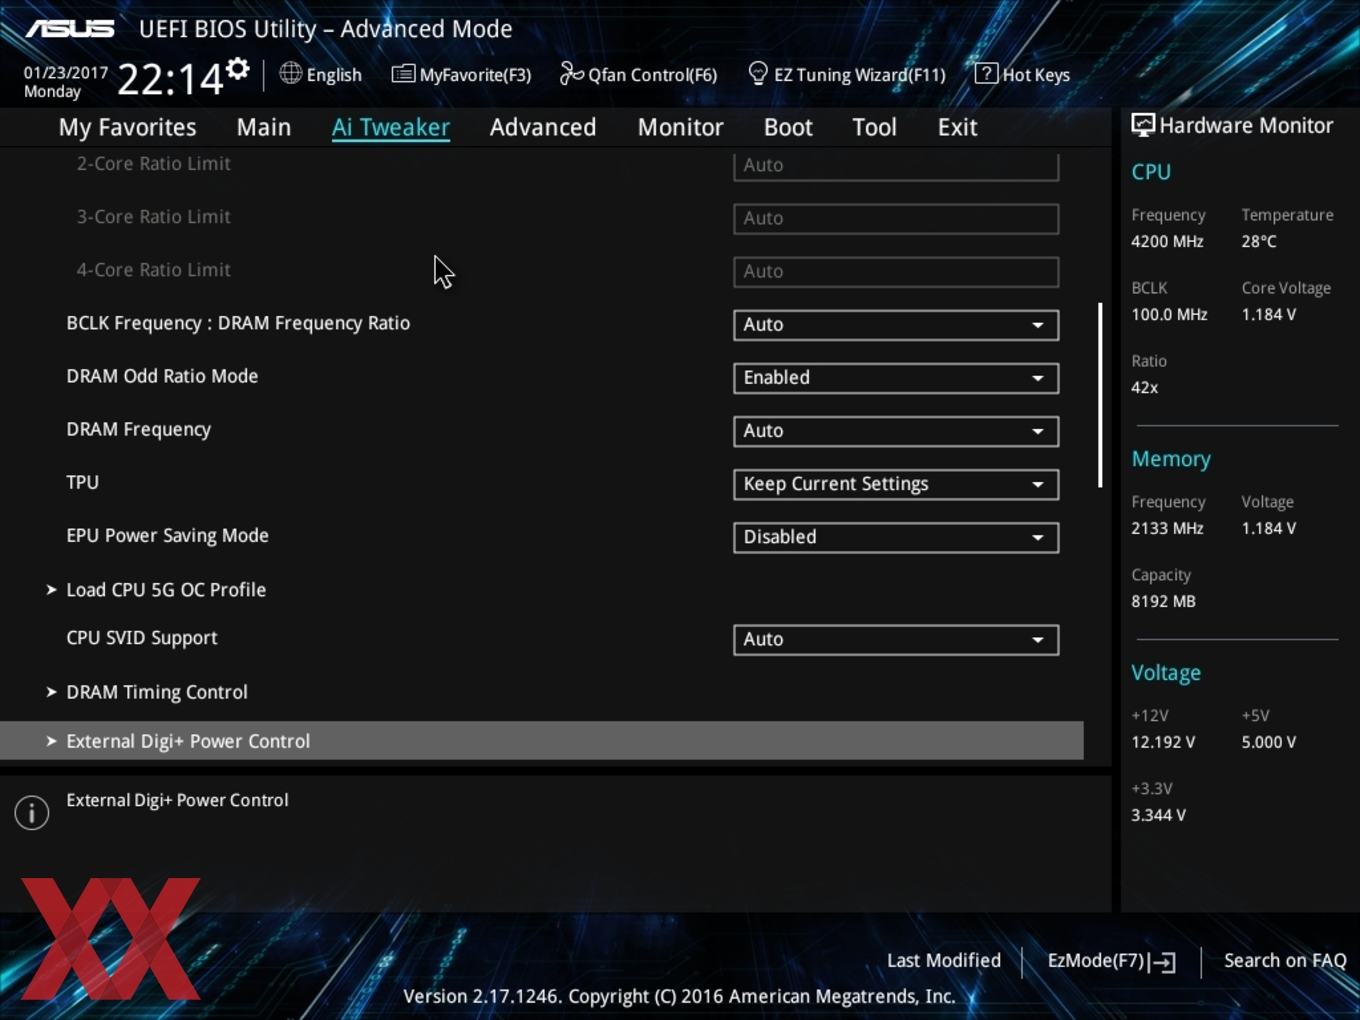Open the CPU SVID Support dropdown
The image size is (1360, 1020).
(x=896, y=640)
